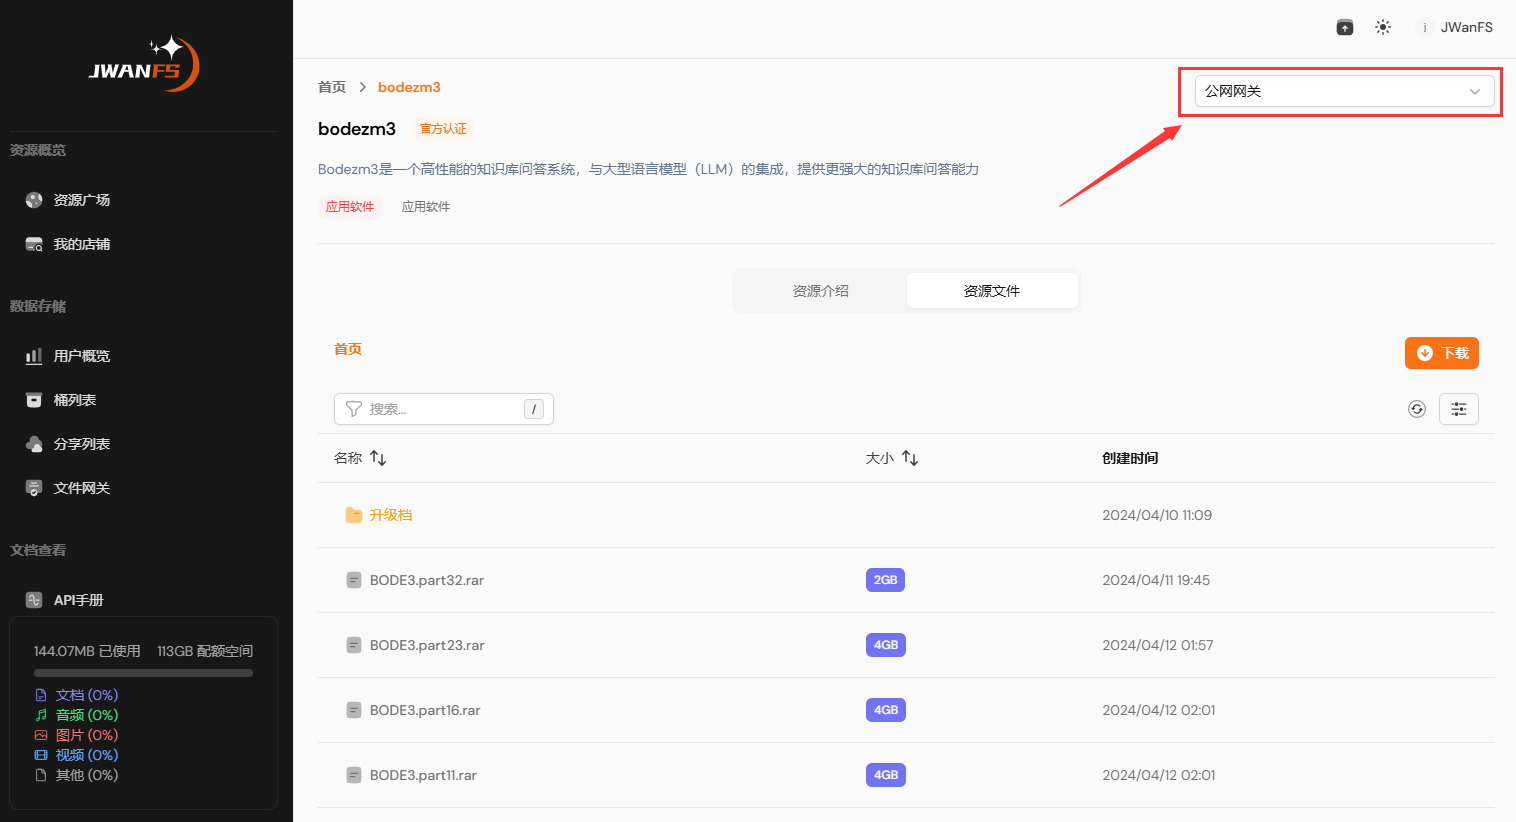The height and width of the screenshot is (822, 1516).
Task: Click the upload icon in top bar
Action: (1345, 27)
